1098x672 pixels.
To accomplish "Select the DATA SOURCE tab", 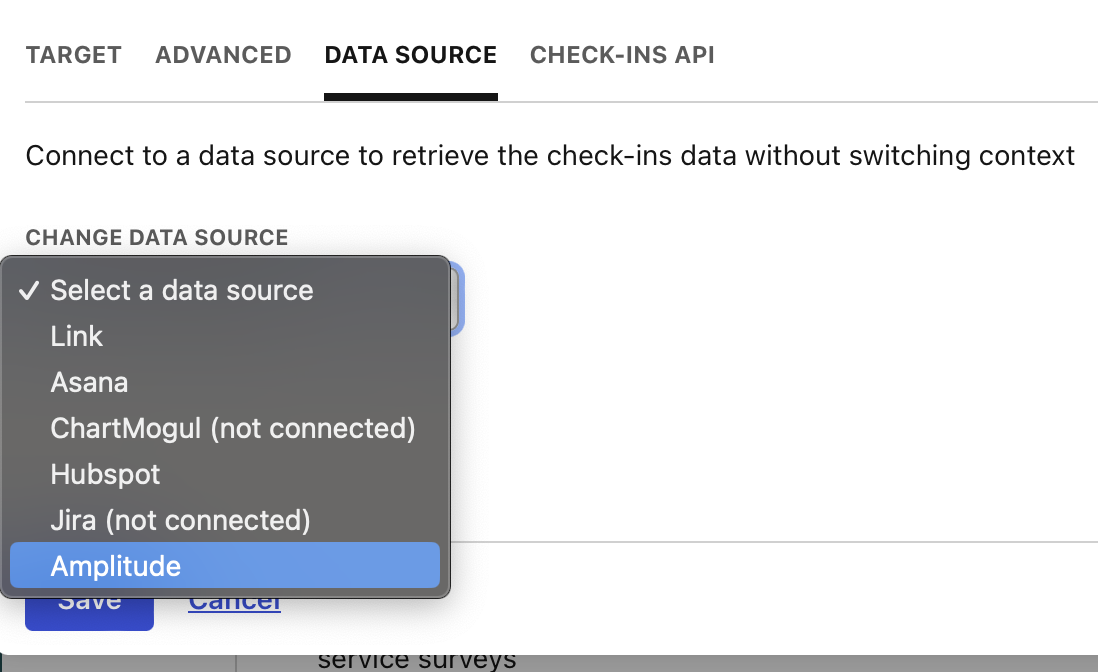I will tap(410, 55).
